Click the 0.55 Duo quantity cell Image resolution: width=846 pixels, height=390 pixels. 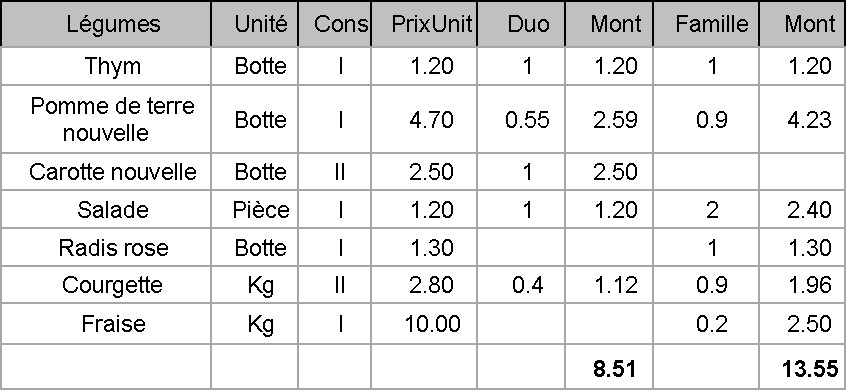click(521, 119)
